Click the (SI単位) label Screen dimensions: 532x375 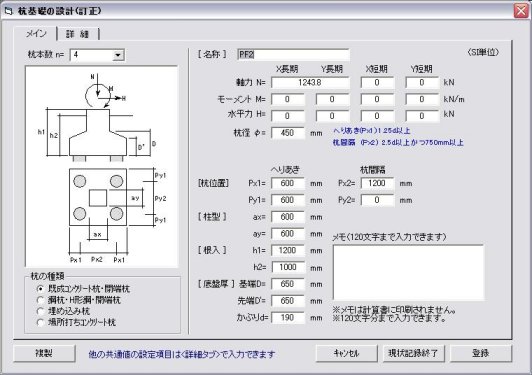(483, 52)
